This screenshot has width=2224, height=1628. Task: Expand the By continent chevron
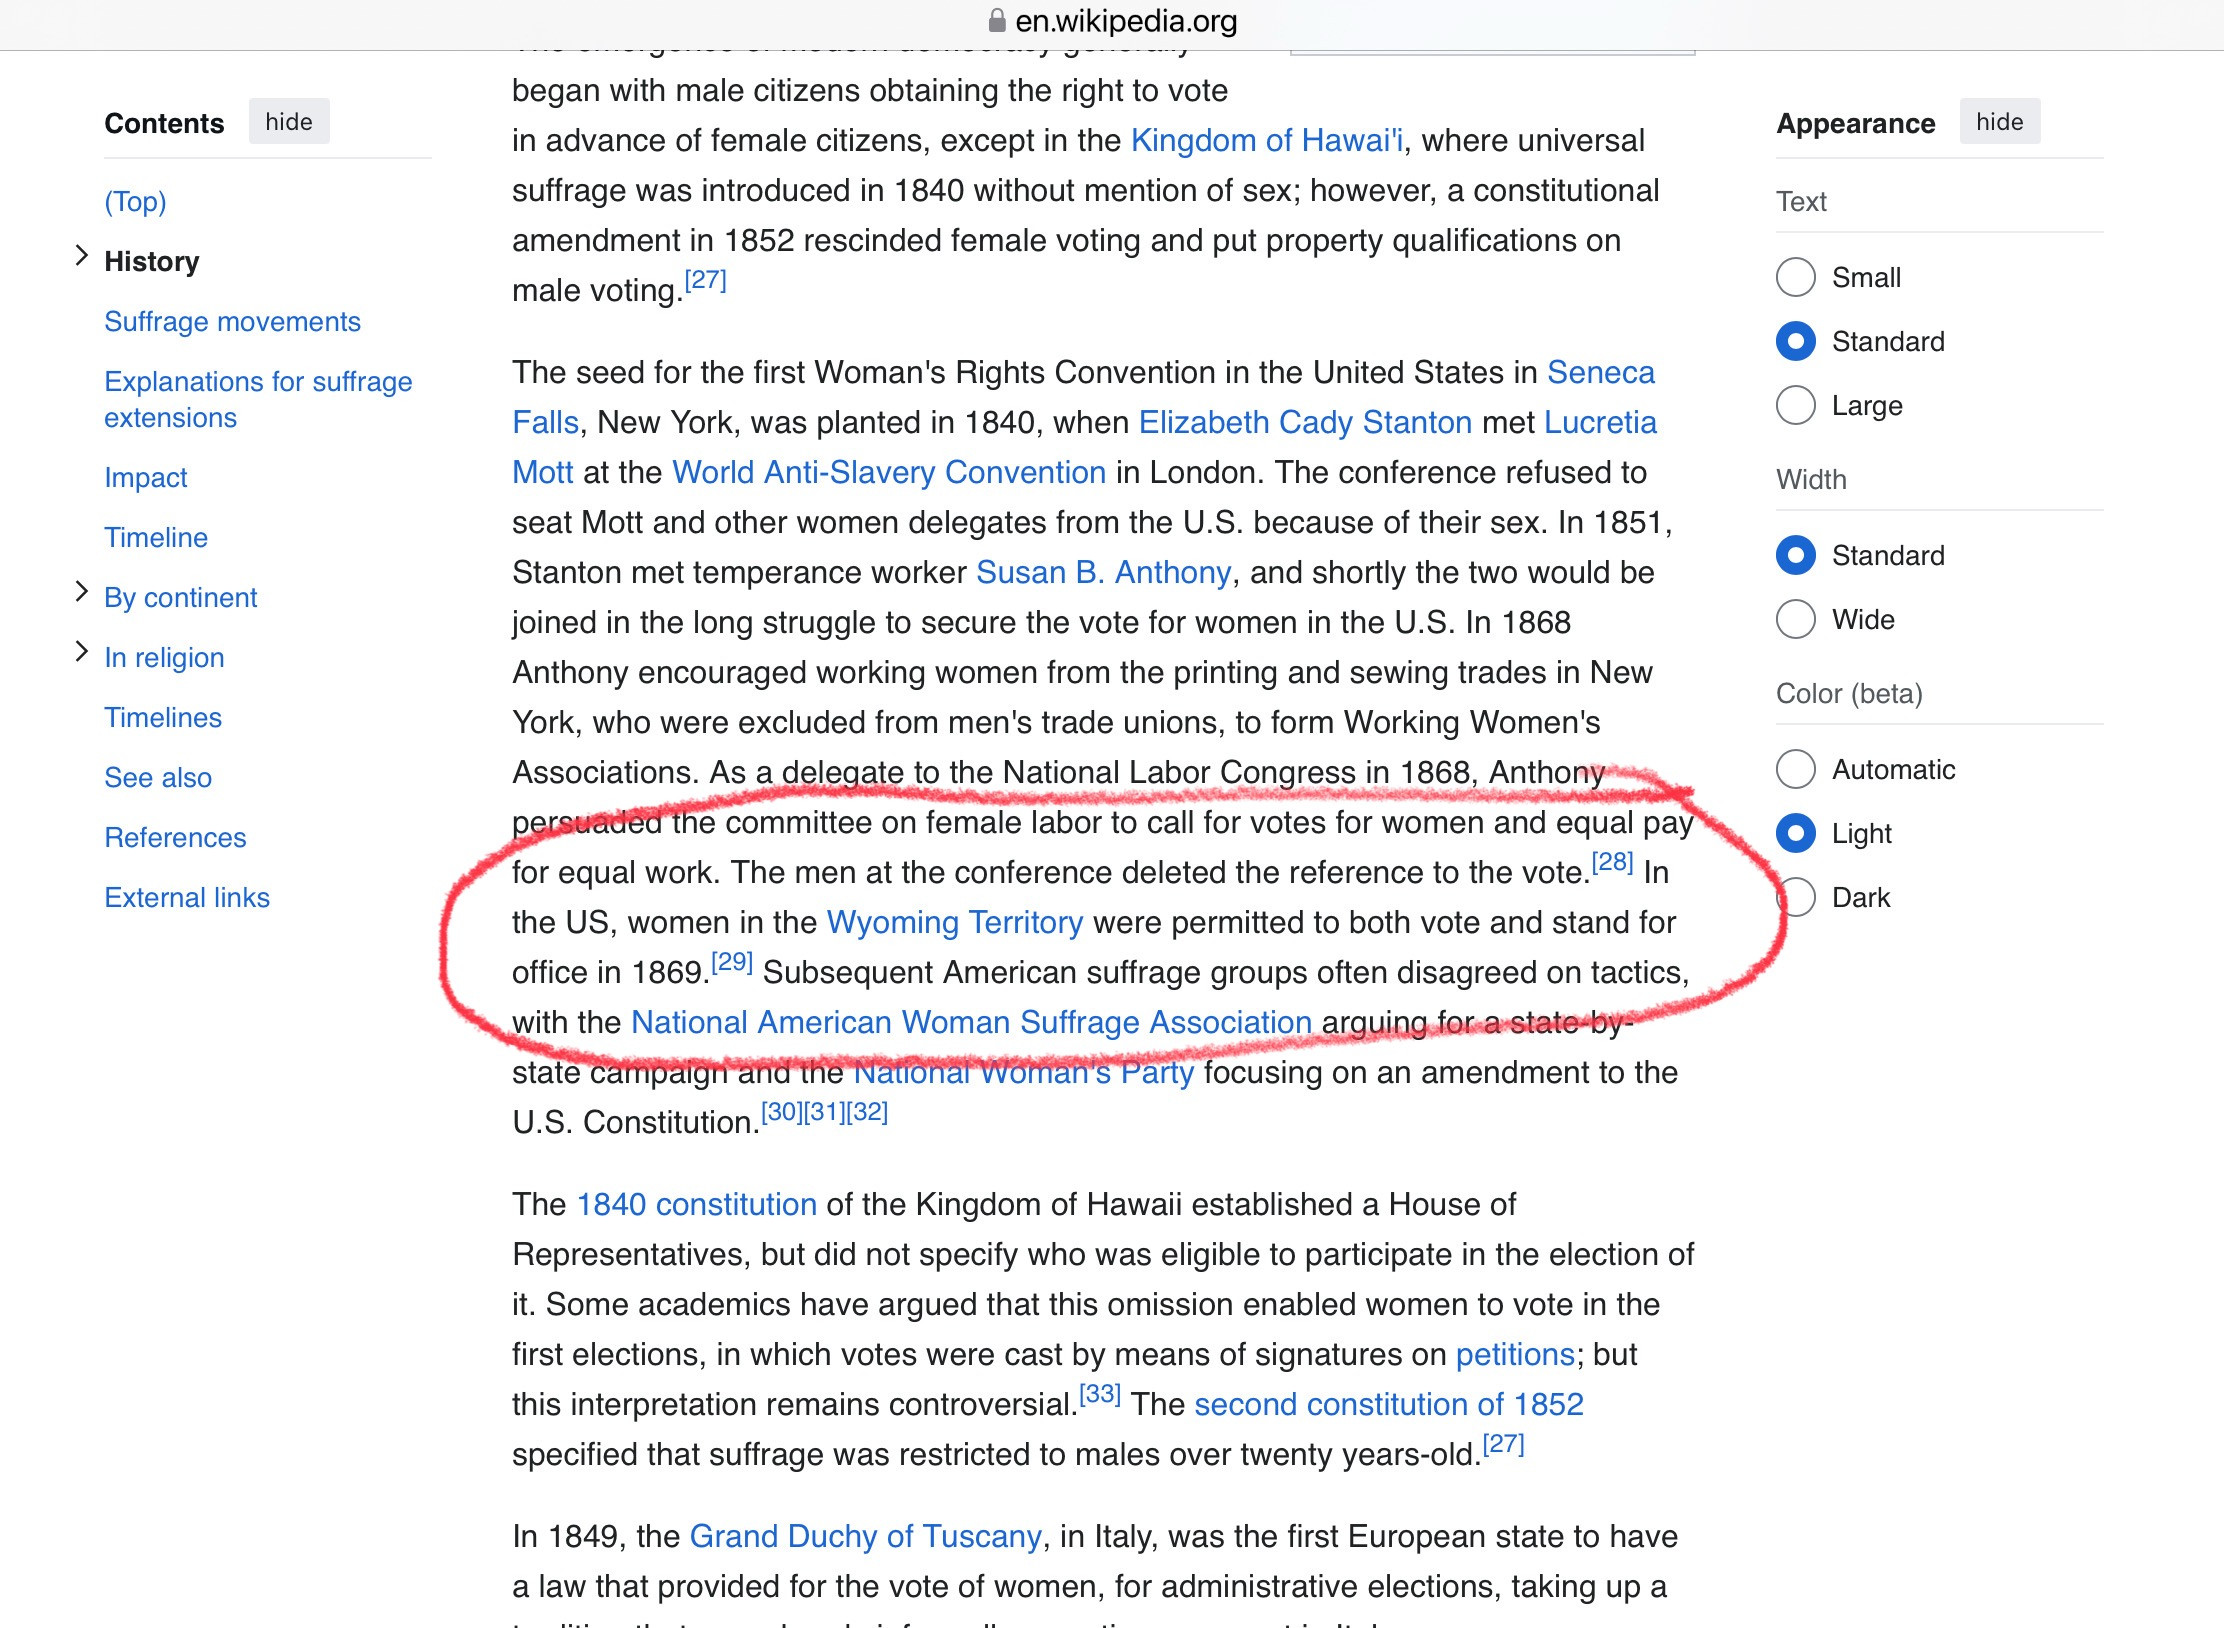point(81,592)
